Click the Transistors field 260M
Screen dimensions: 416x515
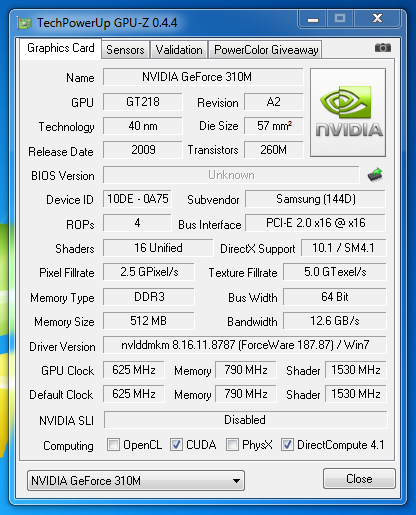(x=274, y=150)
